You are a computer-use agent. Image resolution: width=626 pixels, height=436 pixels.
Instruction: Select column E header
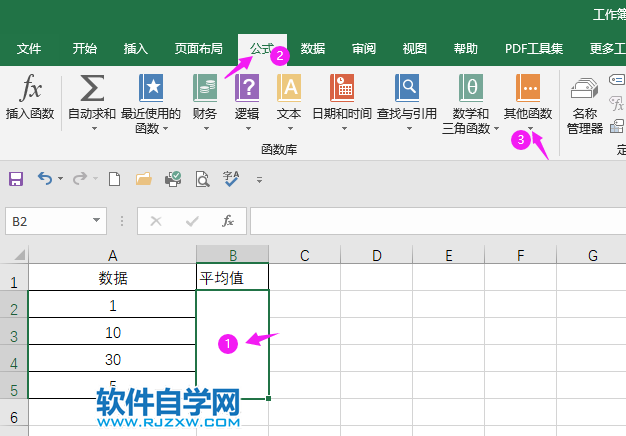[x=449, y=255]
